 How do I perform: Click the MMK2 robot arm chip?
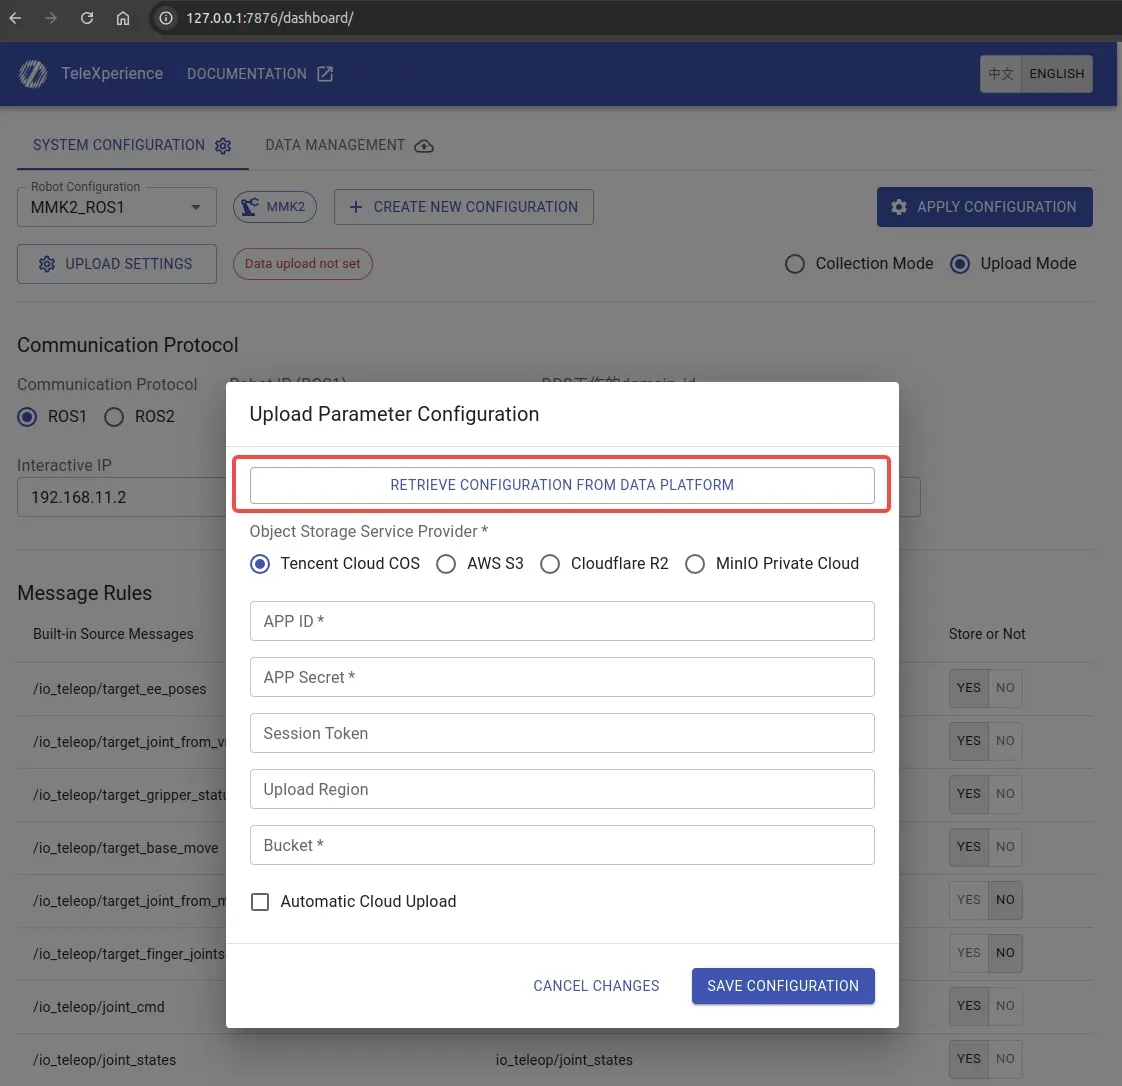[x=274, y=207]
